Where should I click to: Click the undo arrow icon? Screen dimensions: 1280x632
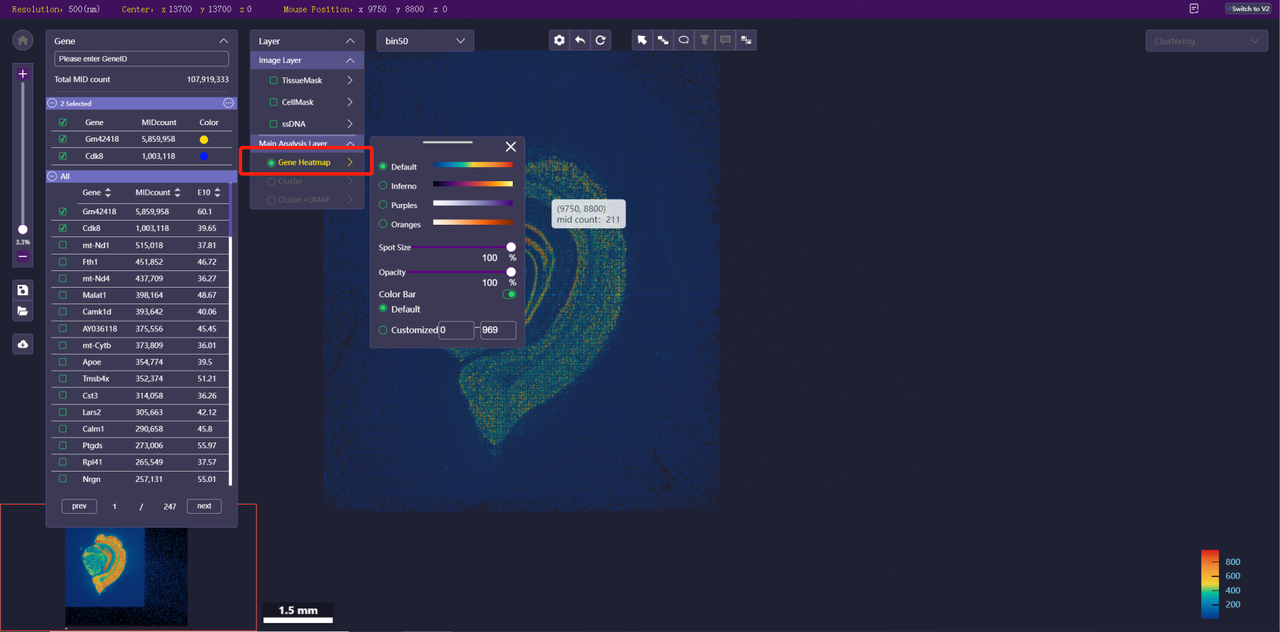click(580, 41)
